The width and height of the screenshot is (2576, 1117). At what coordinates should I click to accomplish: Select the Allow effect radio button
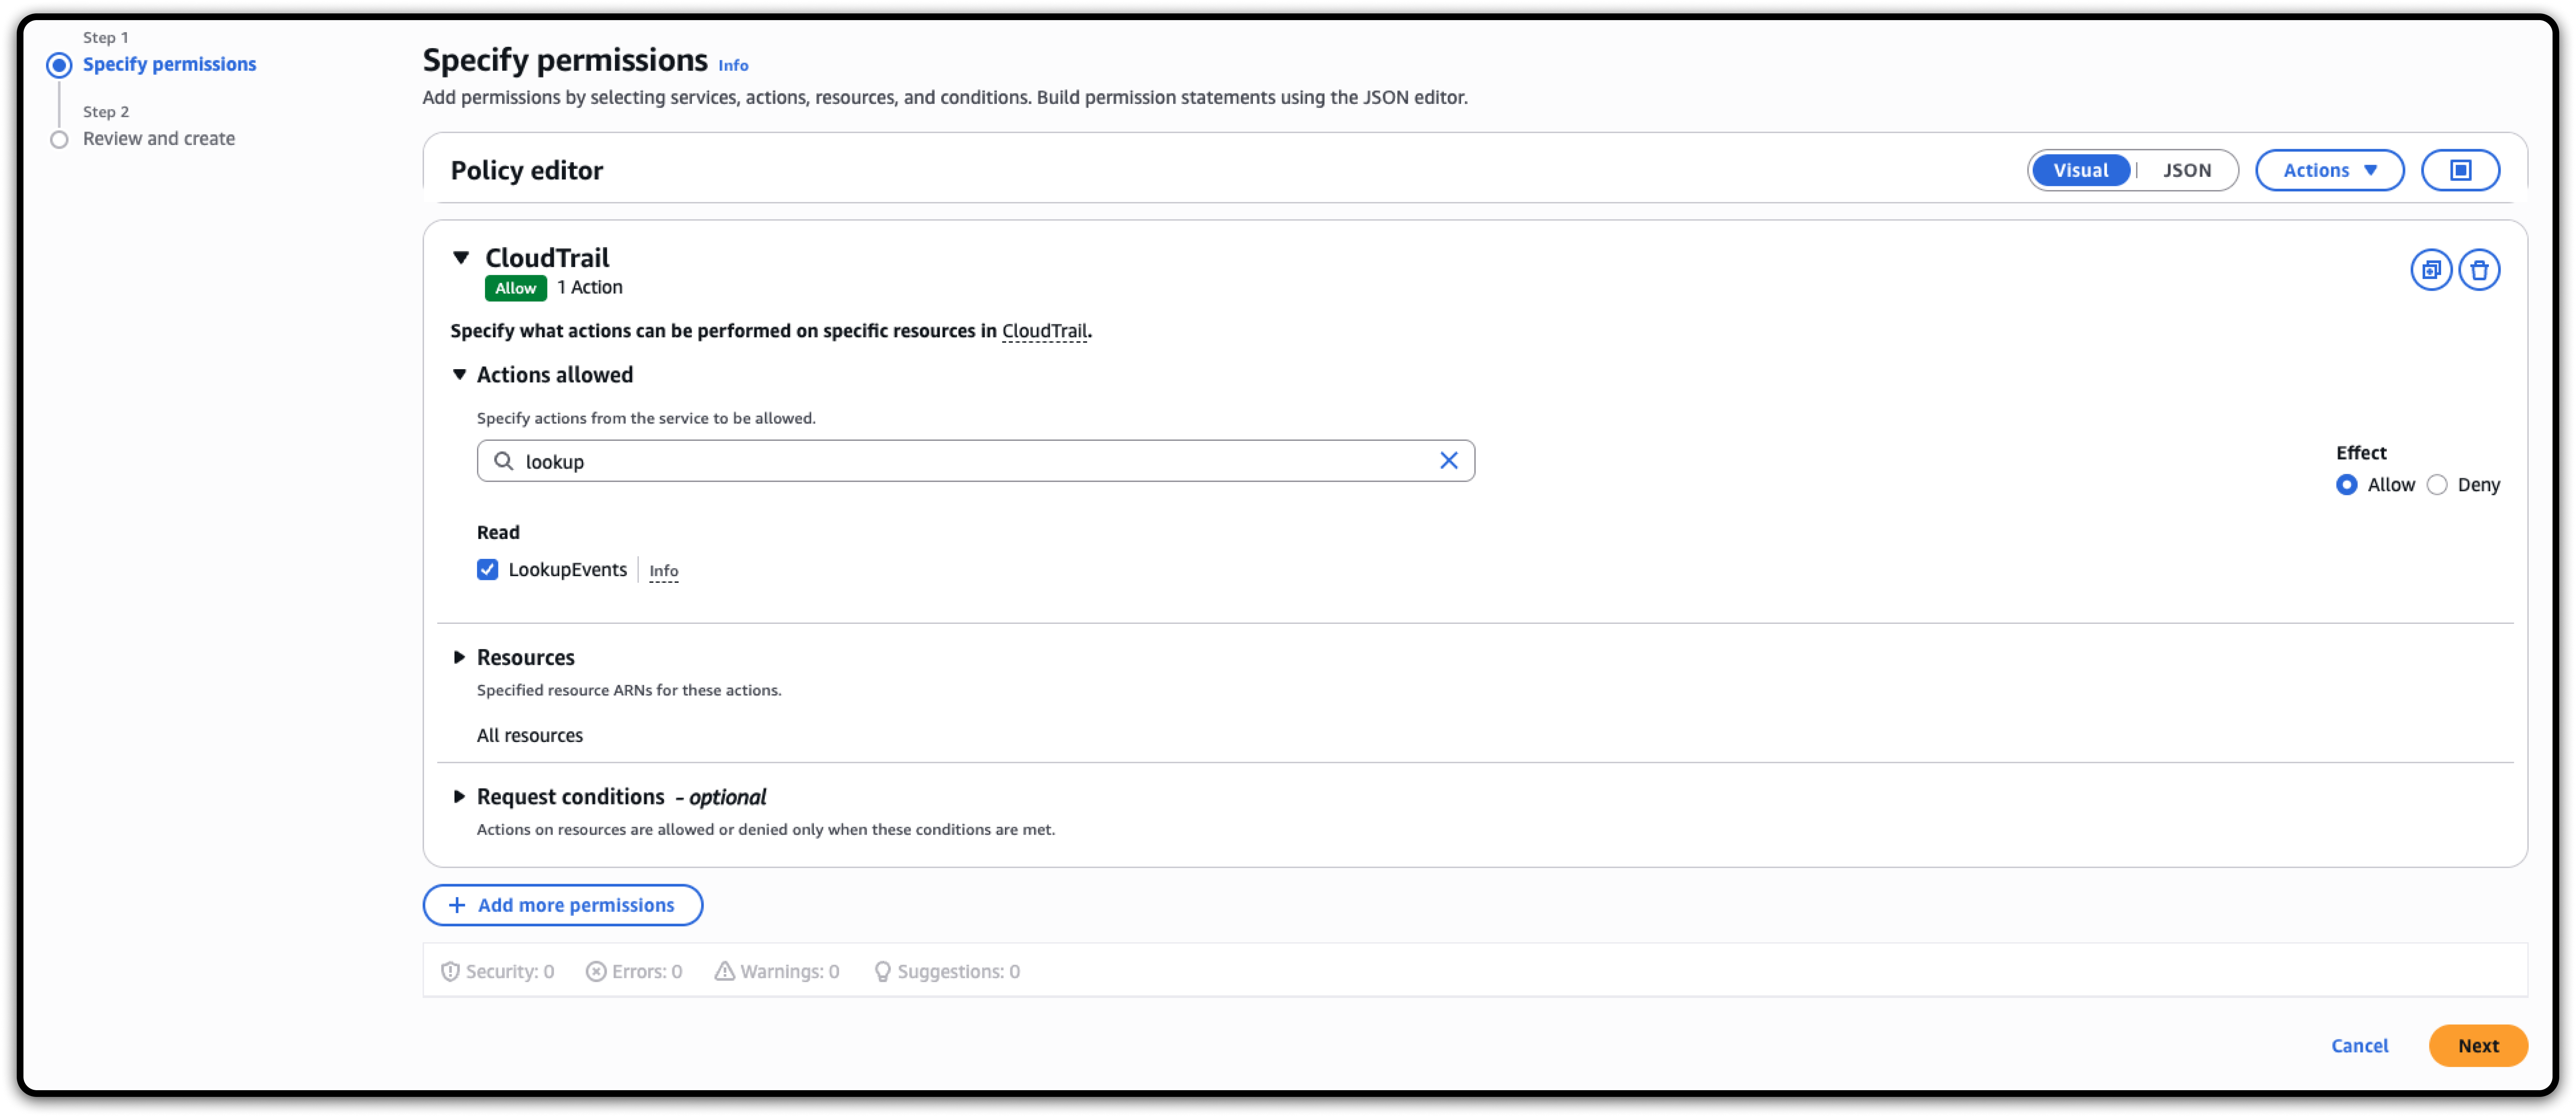coord(2346,485)
